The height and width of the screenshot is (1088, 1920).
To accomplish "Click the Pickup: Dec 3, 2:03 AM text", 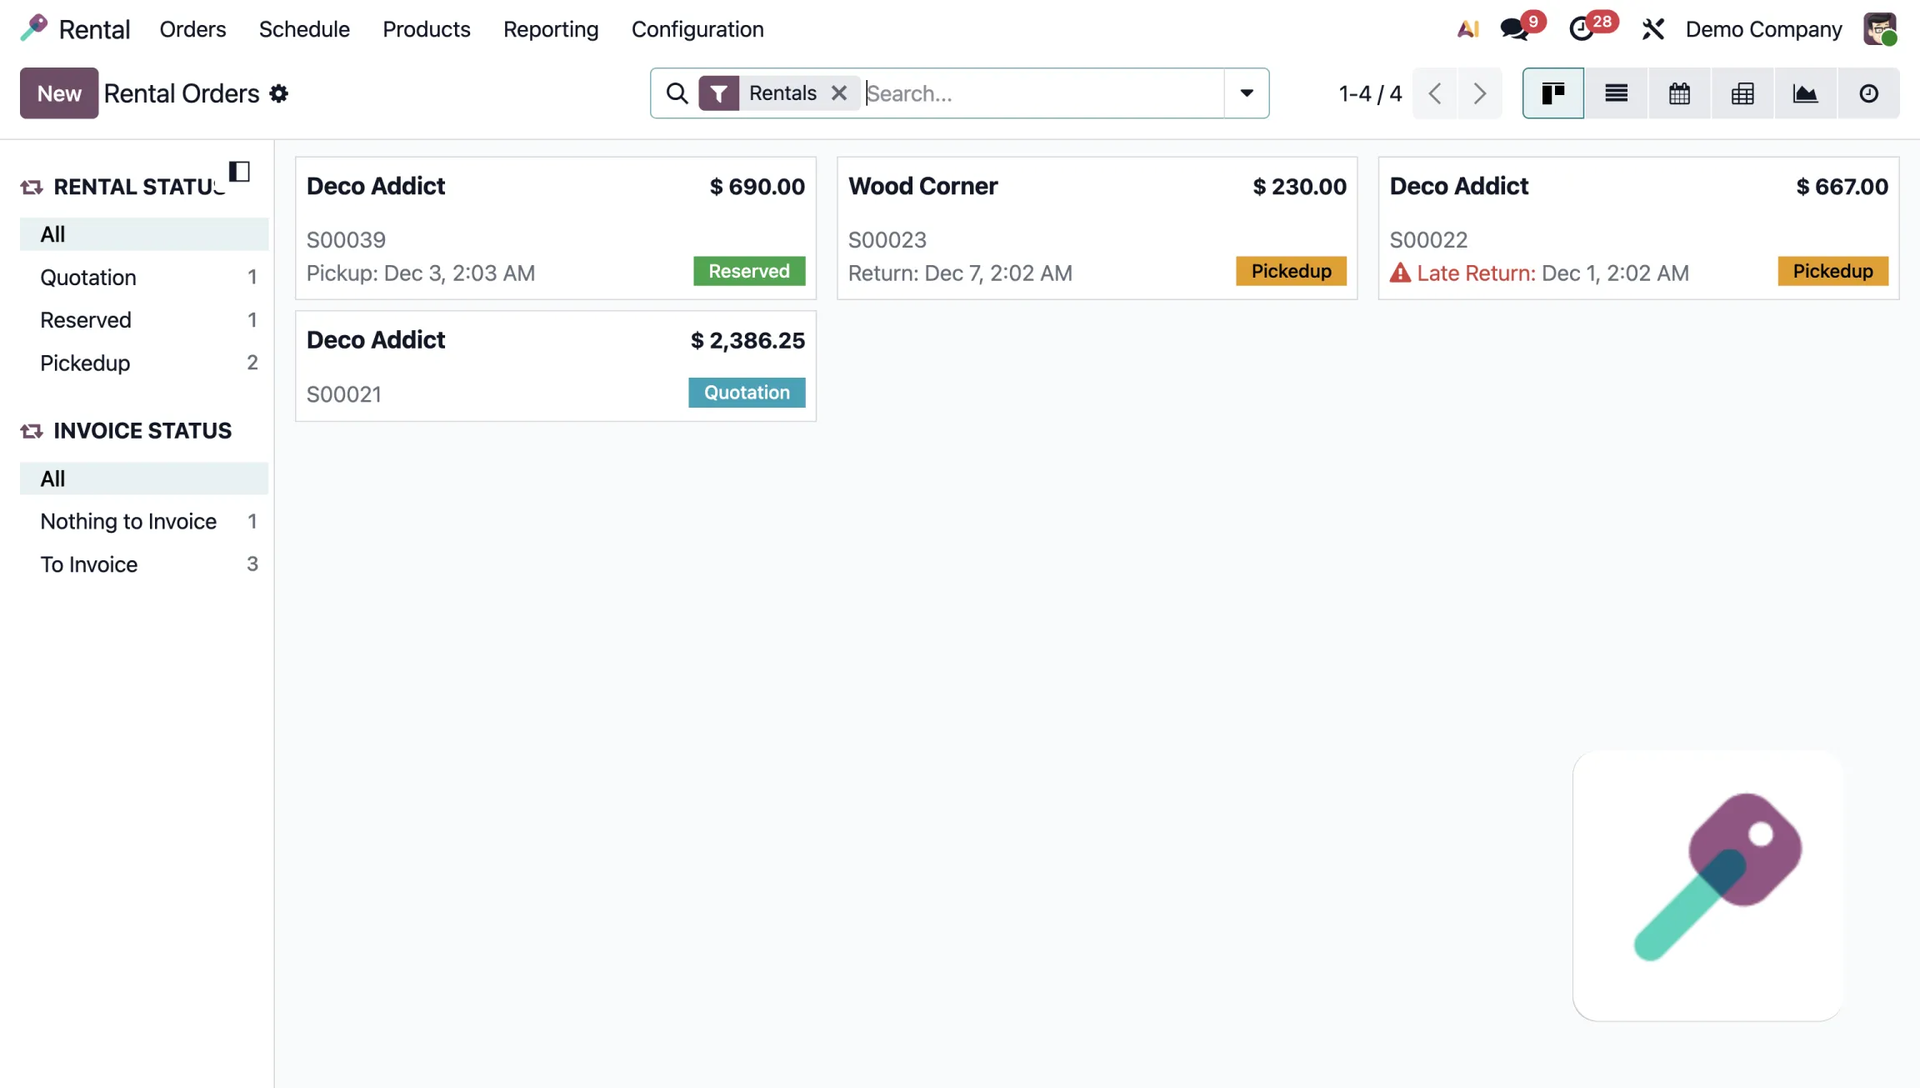I will (x=421, y=273).
